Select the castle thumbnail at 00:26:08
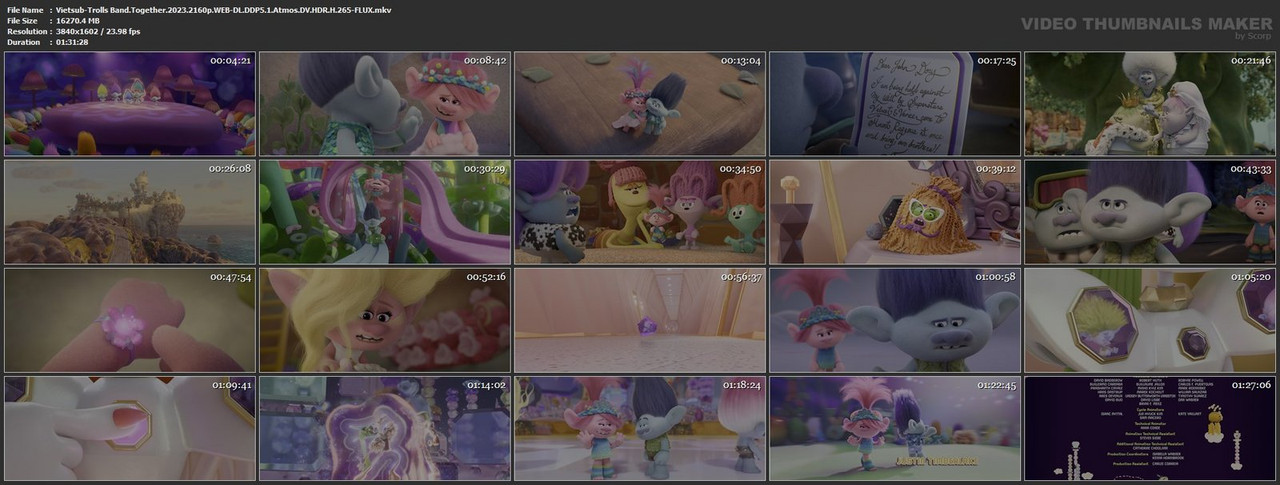 (130, 212)
